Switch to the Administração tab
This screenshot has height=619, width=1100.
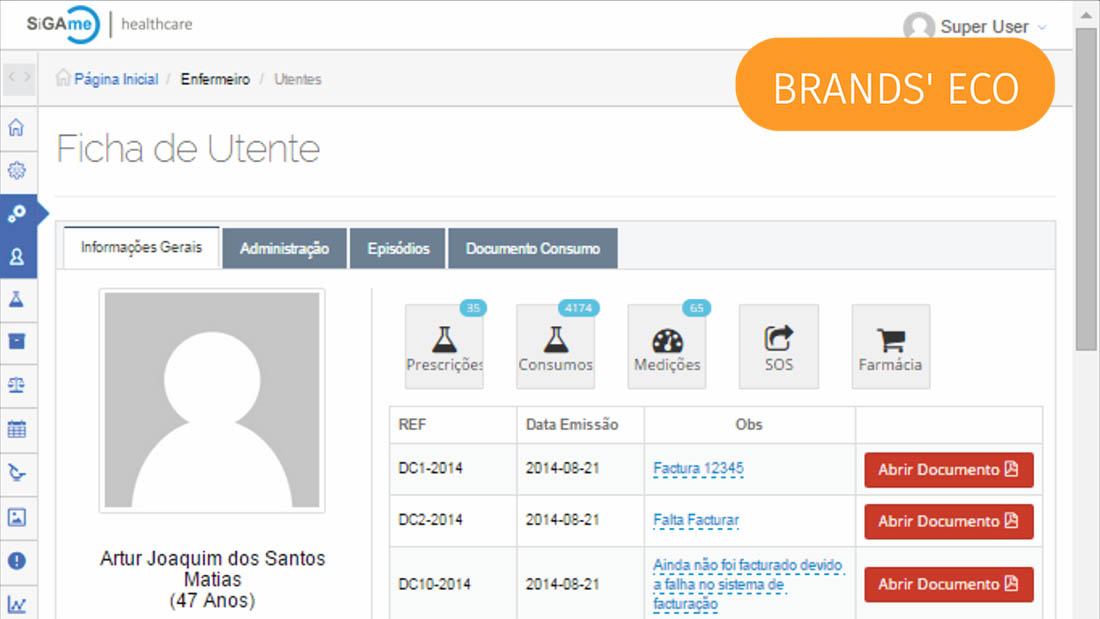click(284, 249)
